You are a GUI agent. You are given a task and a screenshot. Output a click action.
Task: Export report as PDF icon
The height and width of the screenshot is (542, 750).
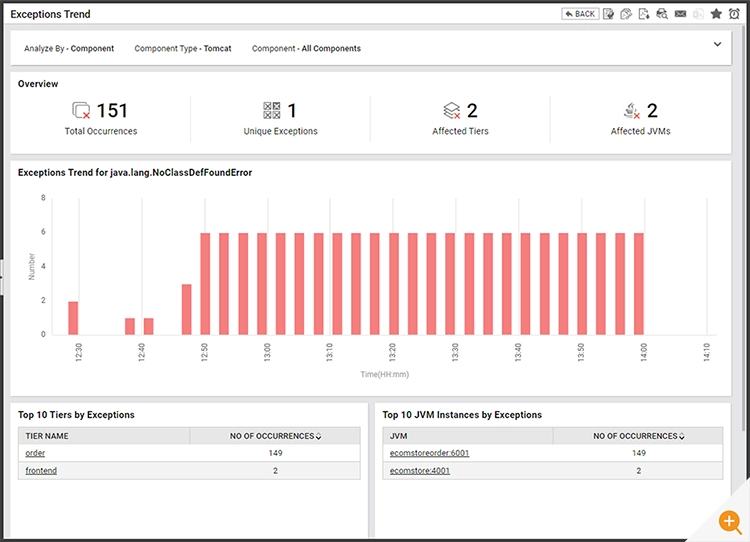(x=644, y=14)
